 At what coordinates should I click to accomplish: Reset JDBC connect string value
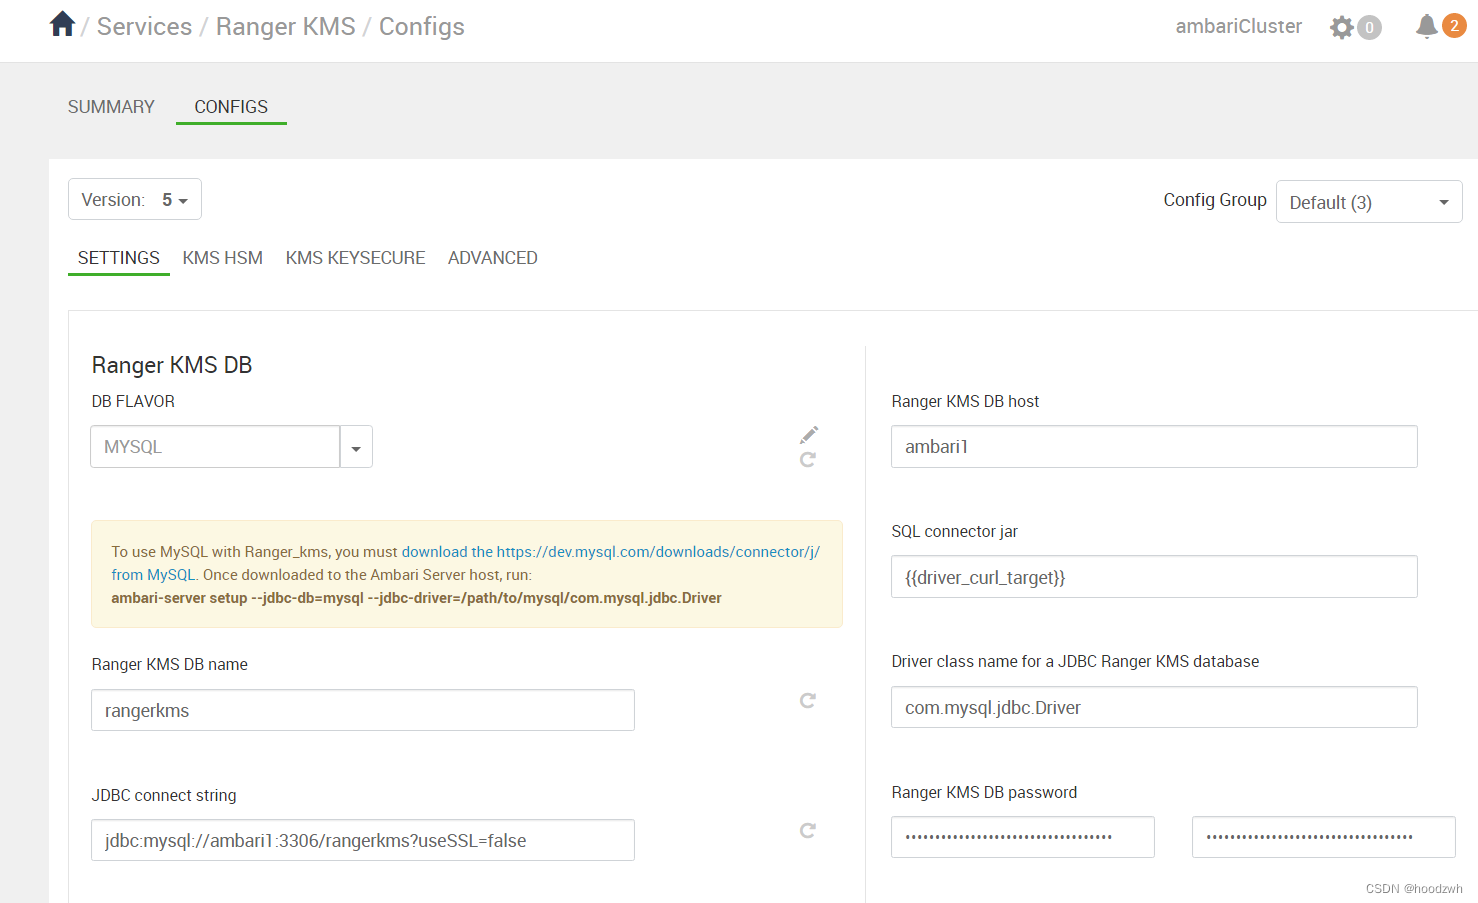(808, 830)
